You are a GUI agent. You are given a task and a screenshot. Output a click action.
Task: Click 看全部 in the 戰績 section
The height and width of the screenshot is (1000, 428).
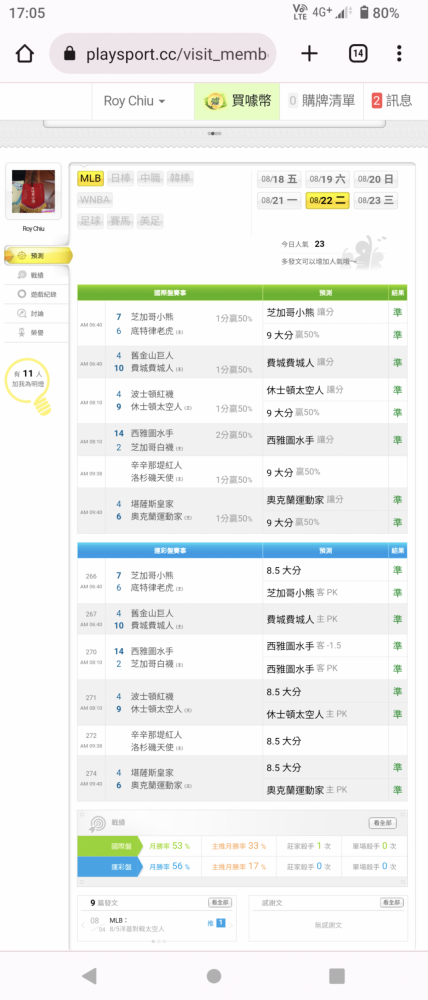tap(383, 823)
